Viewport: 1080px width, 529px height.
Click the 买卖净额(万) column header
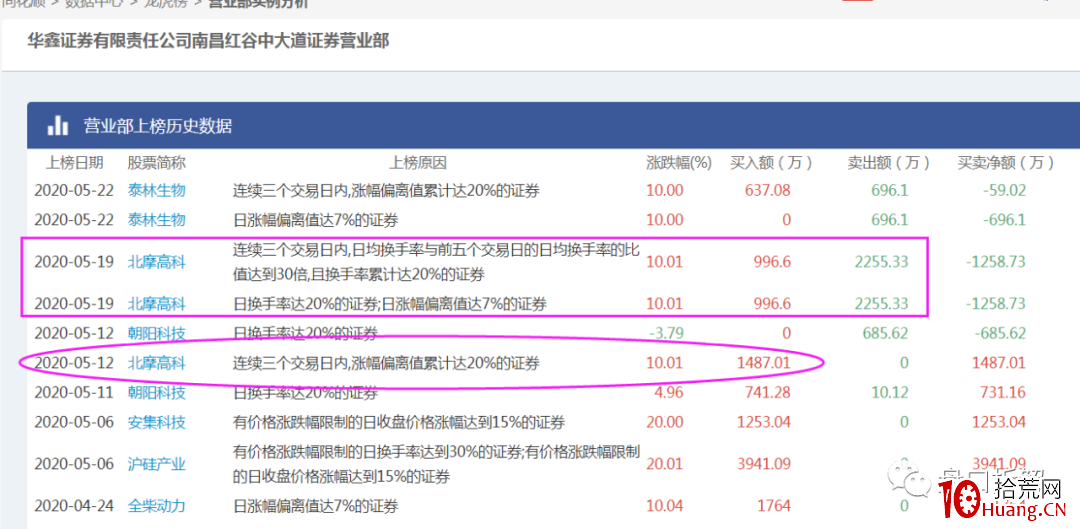pos(1006,163)
